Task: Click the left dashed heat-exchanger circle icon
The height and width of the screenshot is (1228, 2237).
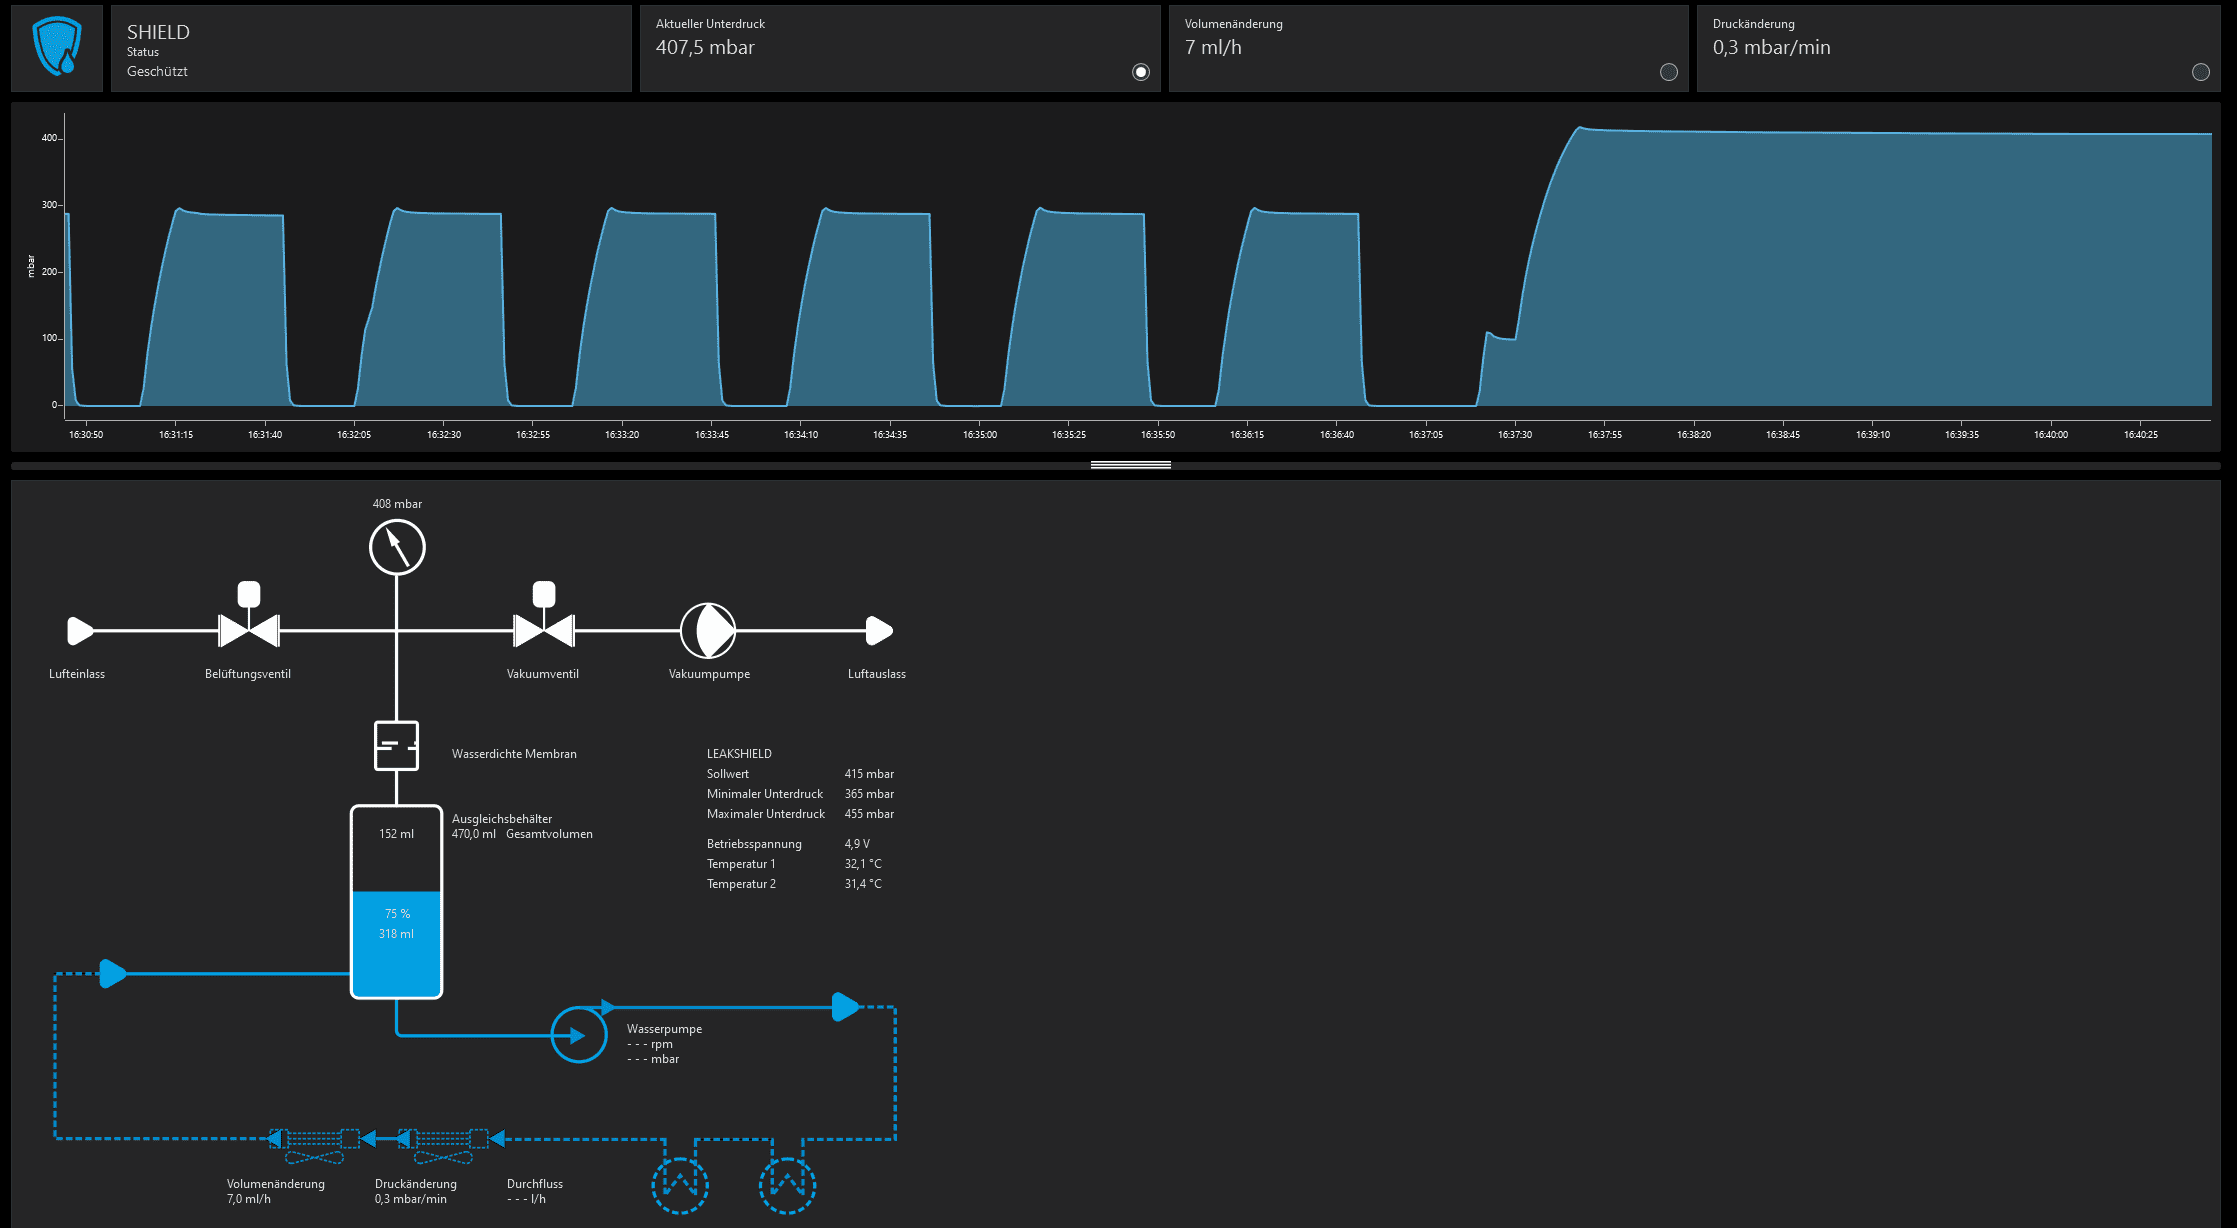Action: 680,1186
